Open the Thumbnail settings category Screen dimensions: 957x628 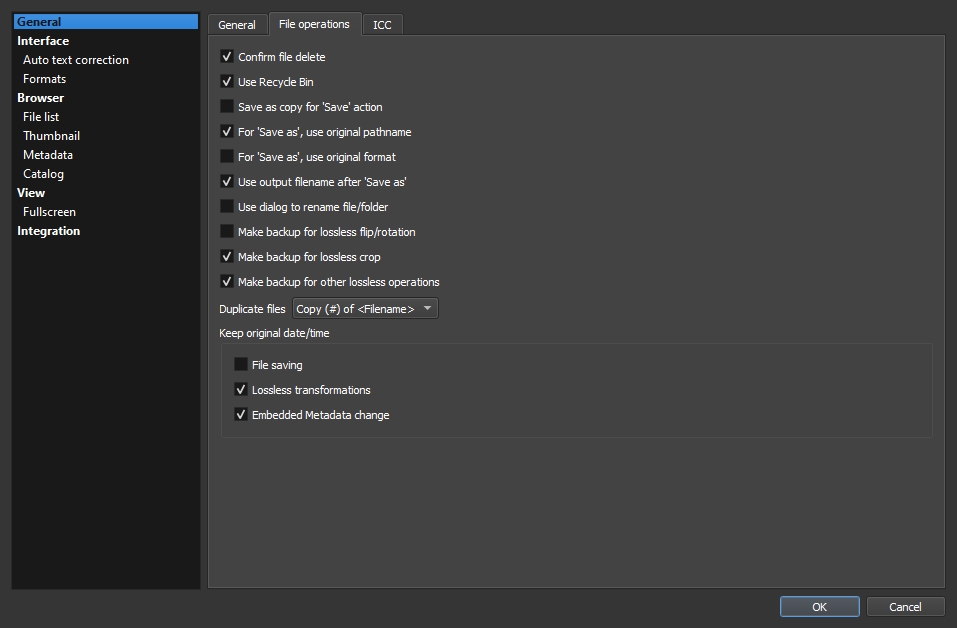coord(51,136)
